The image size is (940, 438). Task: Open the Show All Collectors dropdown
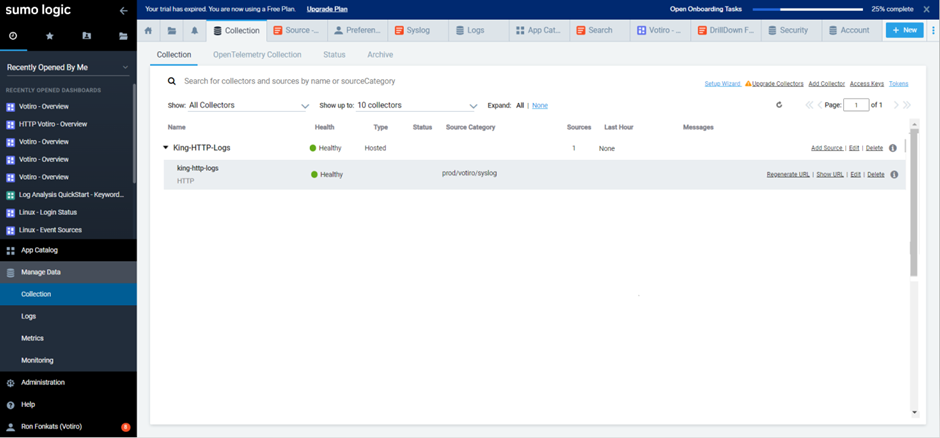248,105
